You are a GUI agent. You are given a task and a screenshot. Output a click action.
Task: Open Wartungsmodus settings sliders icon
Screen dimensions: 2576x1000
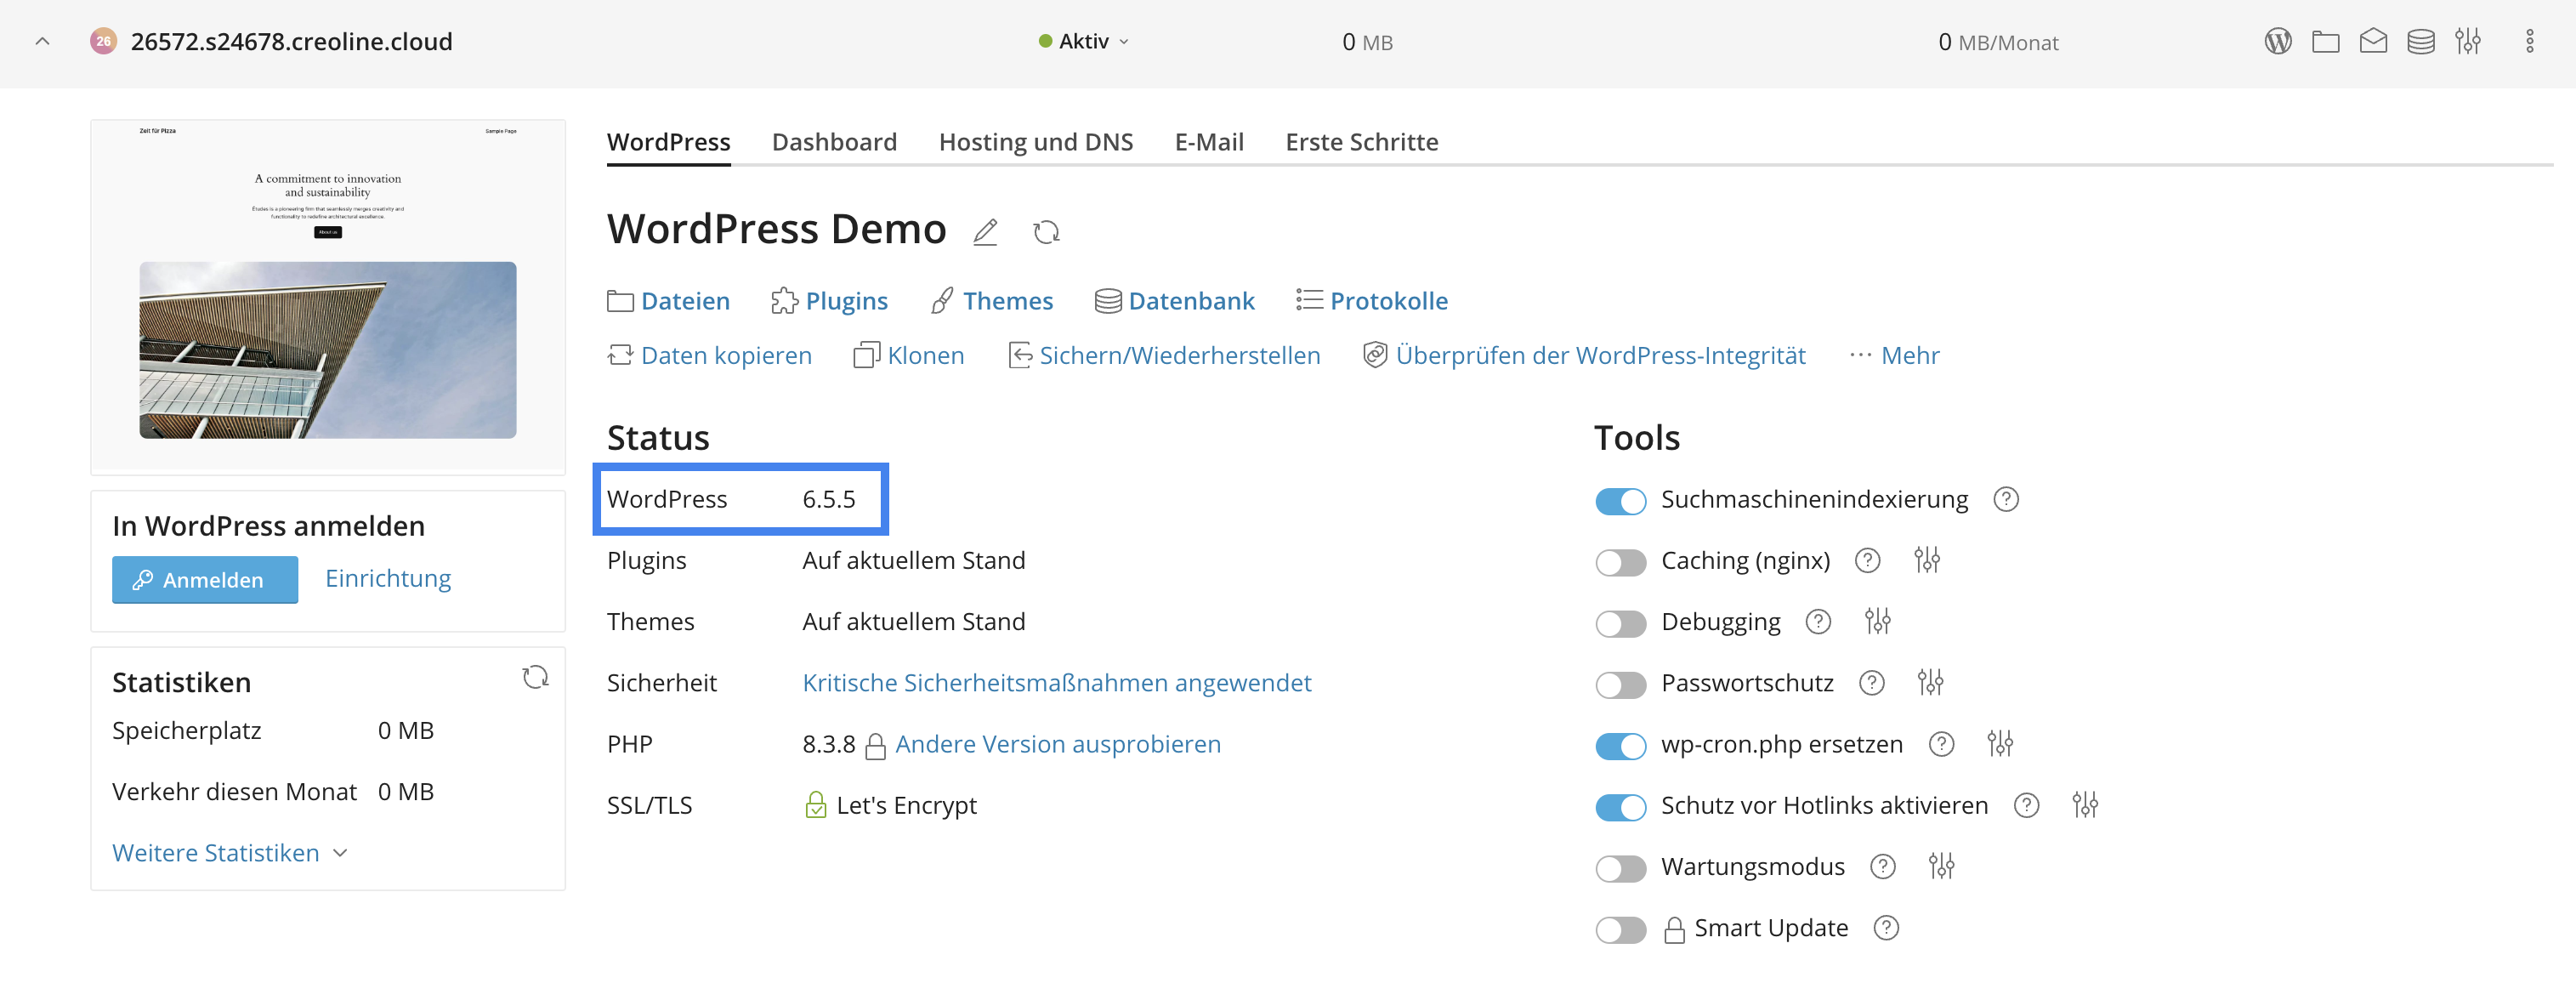click(1941, 867)
